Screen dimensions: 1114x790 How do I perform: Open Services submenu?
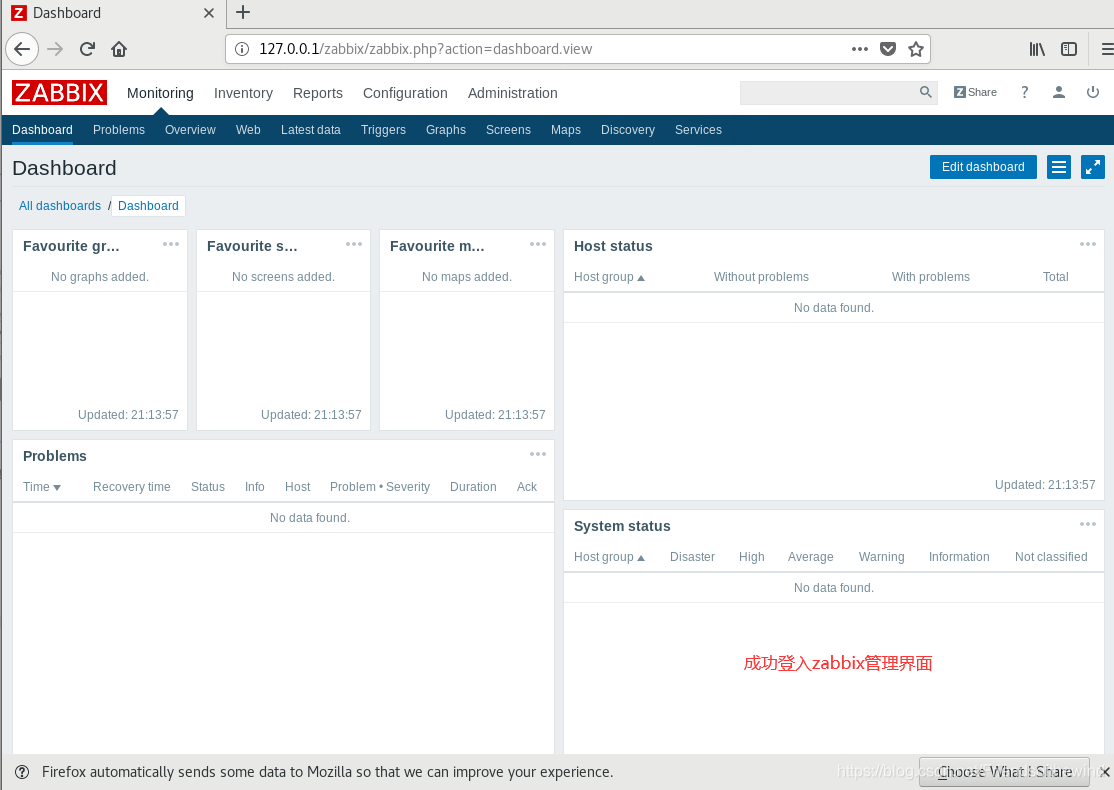click(x=698, y=130)
